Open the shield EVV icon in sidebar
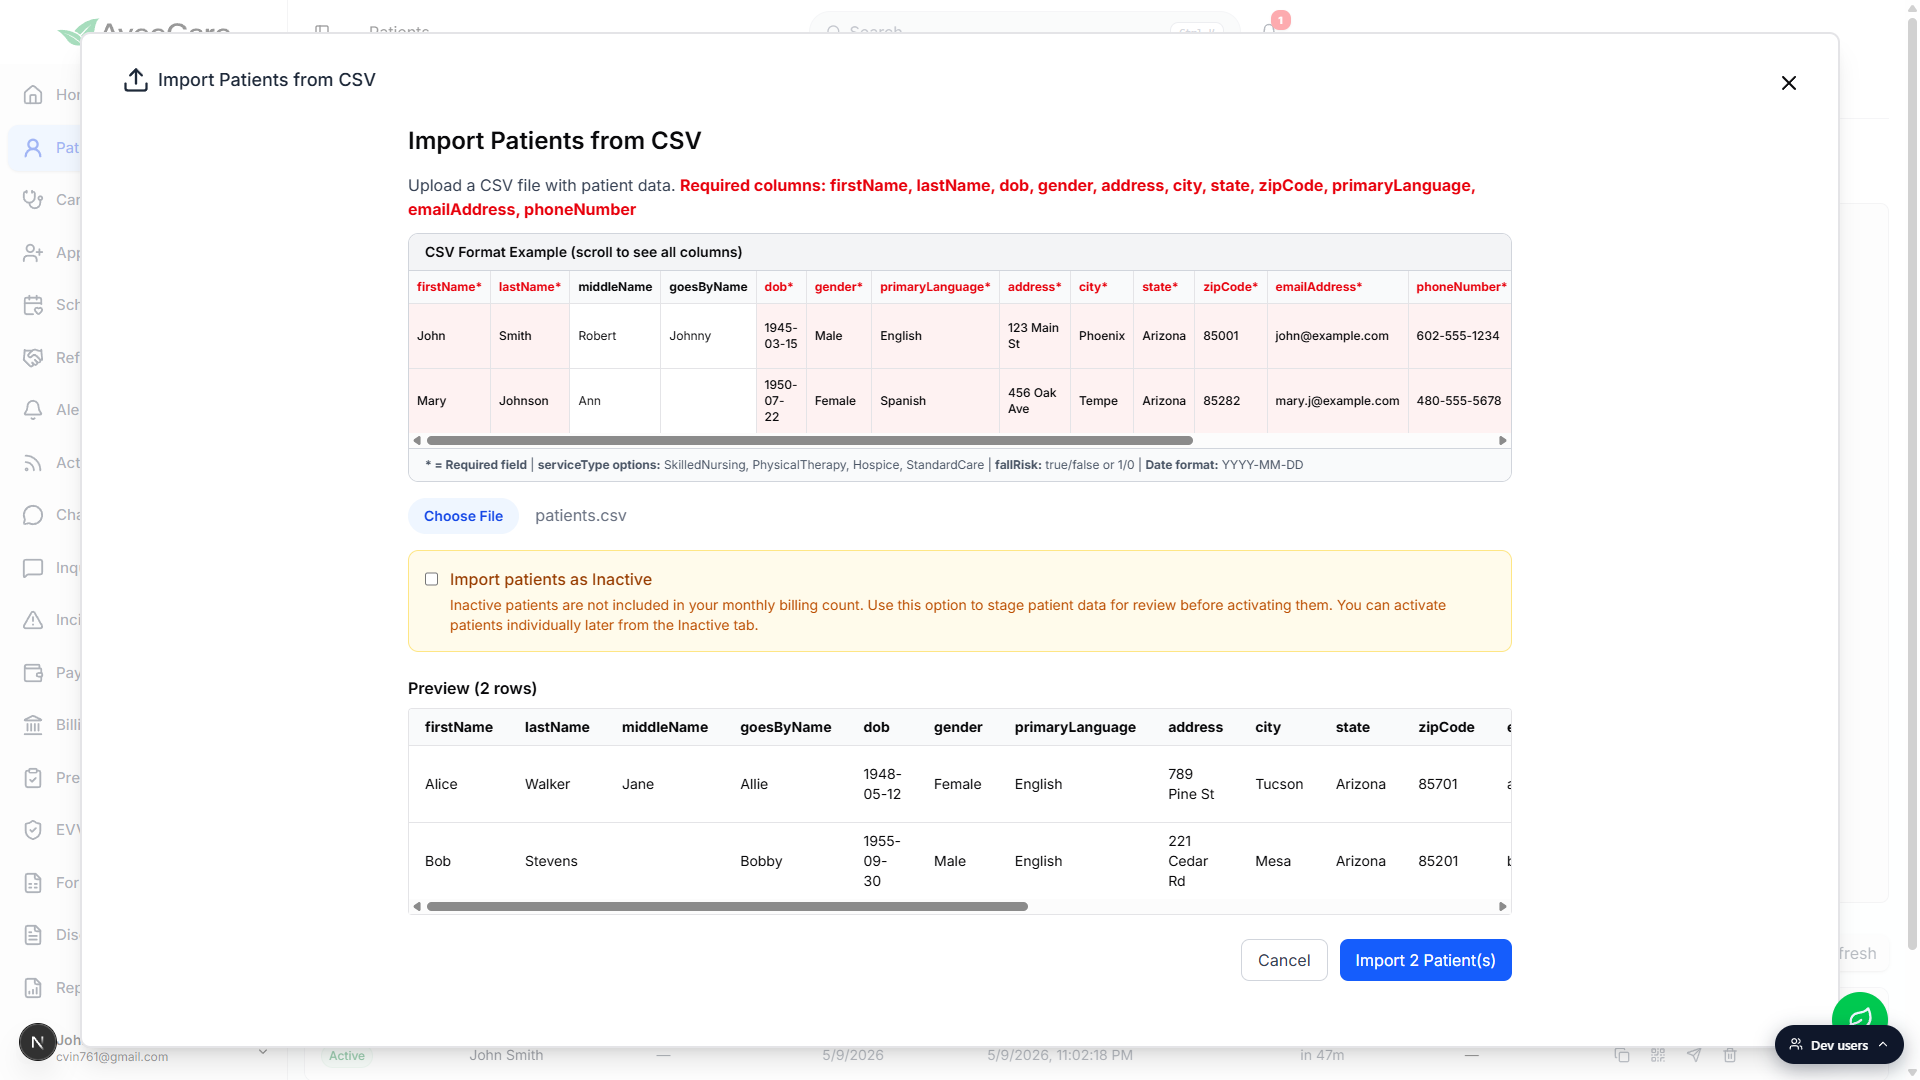1920x1080 pixels. tap(33, 830)
